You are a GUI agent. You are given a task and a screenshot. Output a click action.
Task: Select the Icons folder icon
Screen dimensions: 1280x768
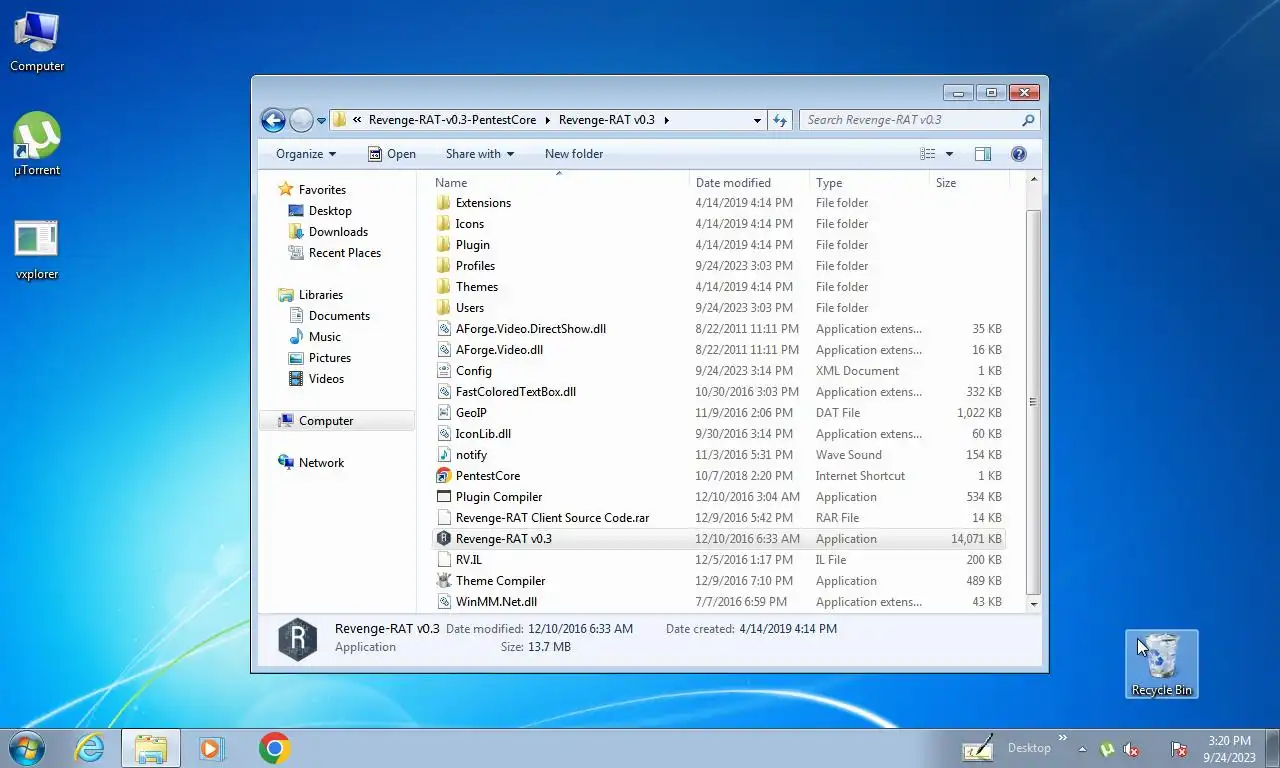[445, 224]
